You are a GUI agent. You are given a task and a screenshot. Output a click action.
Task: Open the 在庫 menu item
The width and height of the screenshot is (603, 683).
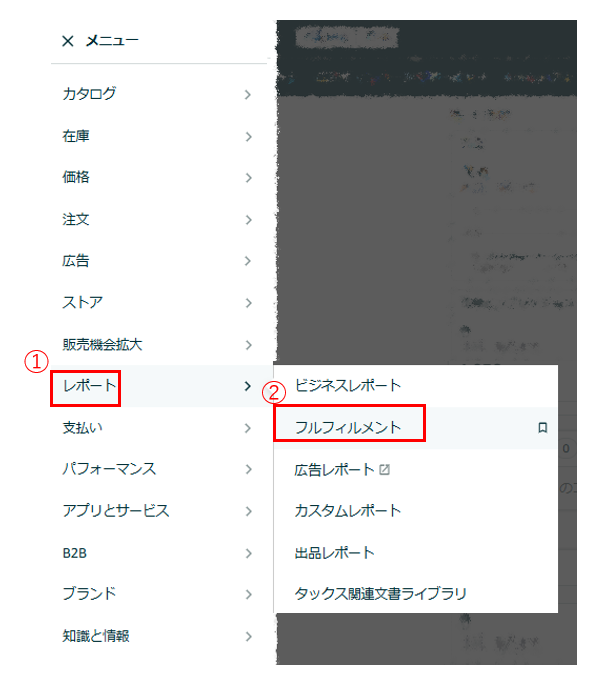coord(76,136)
